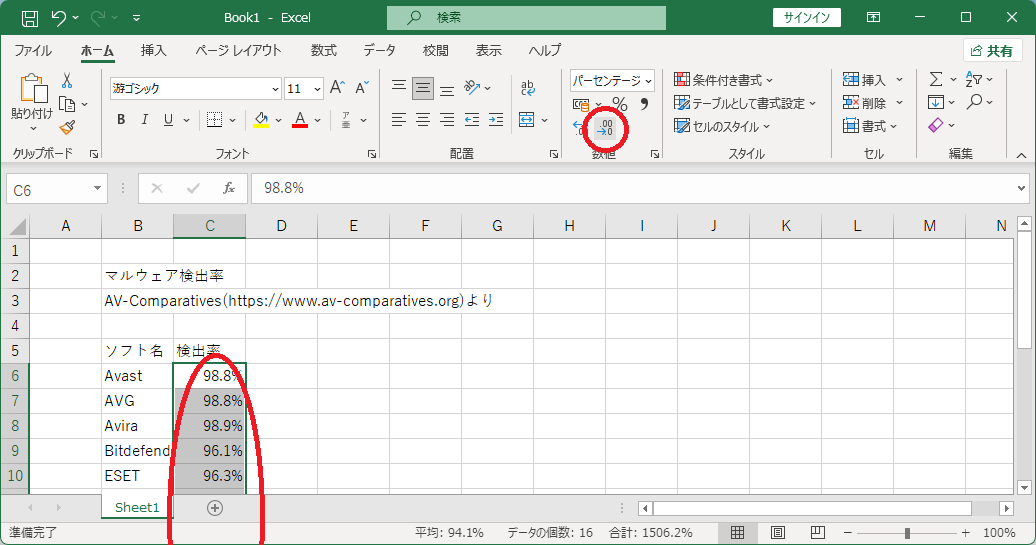Merge and center cells icon
The height and width of the screenshot is (545, 1036).
527,120
